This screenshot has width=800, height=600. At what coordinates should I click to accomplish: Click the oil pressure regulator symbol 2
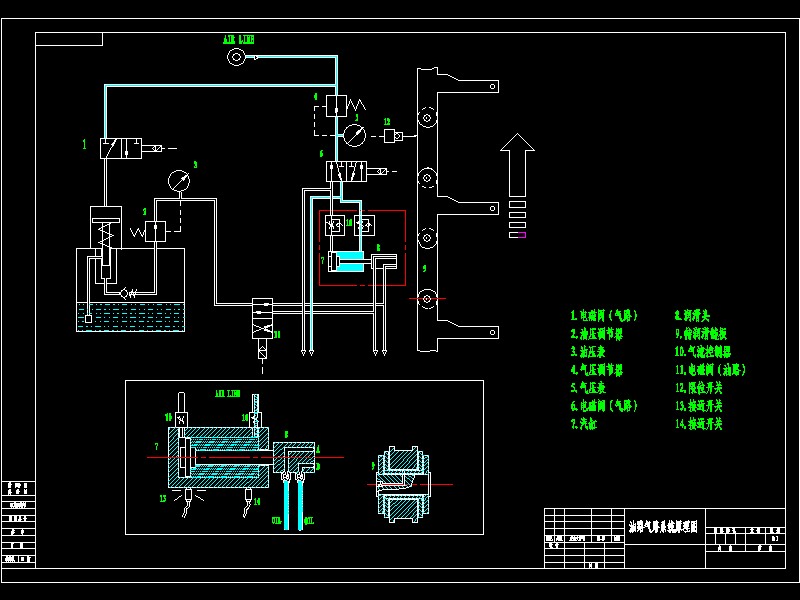(157, 231)
